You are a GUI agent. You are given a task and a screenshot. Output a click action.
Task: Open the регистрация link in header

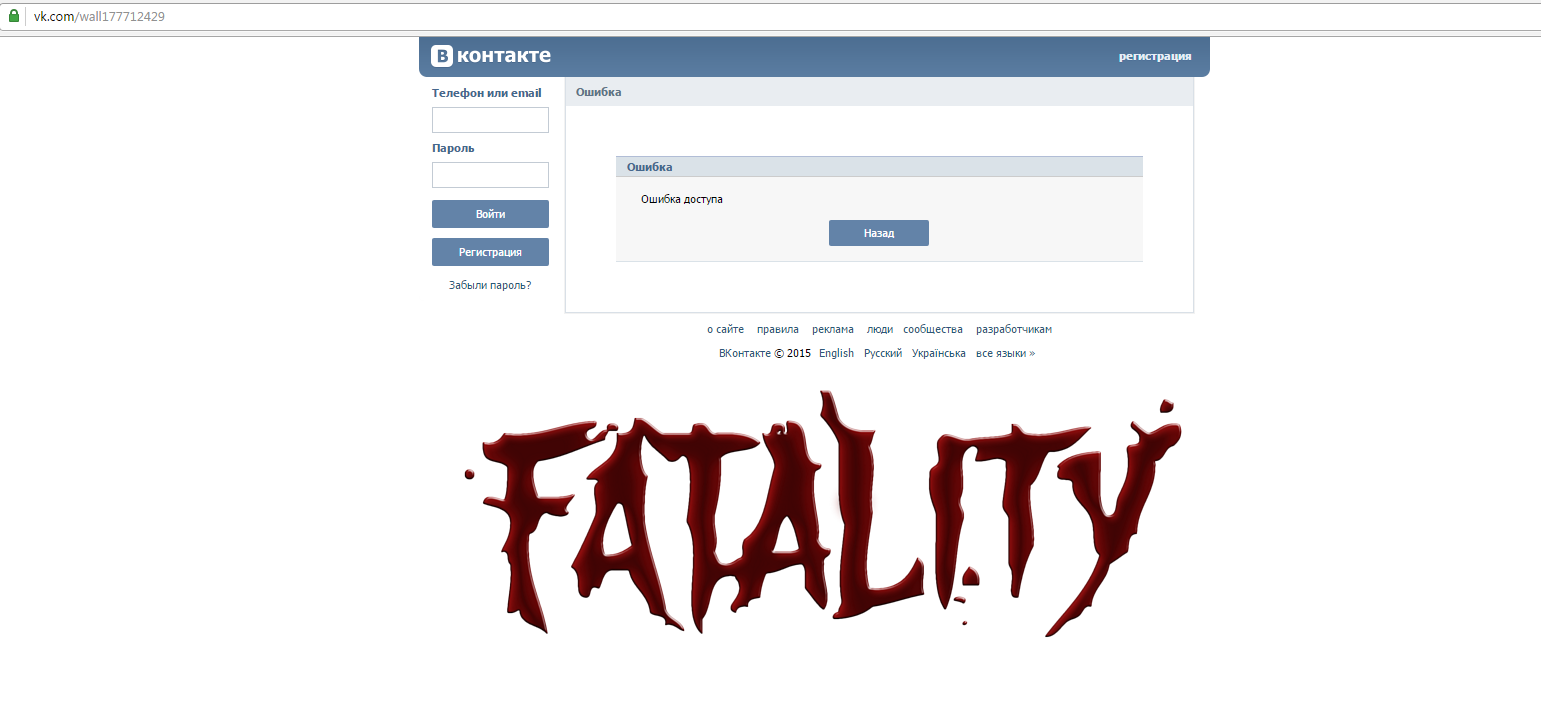(1155, 56)
